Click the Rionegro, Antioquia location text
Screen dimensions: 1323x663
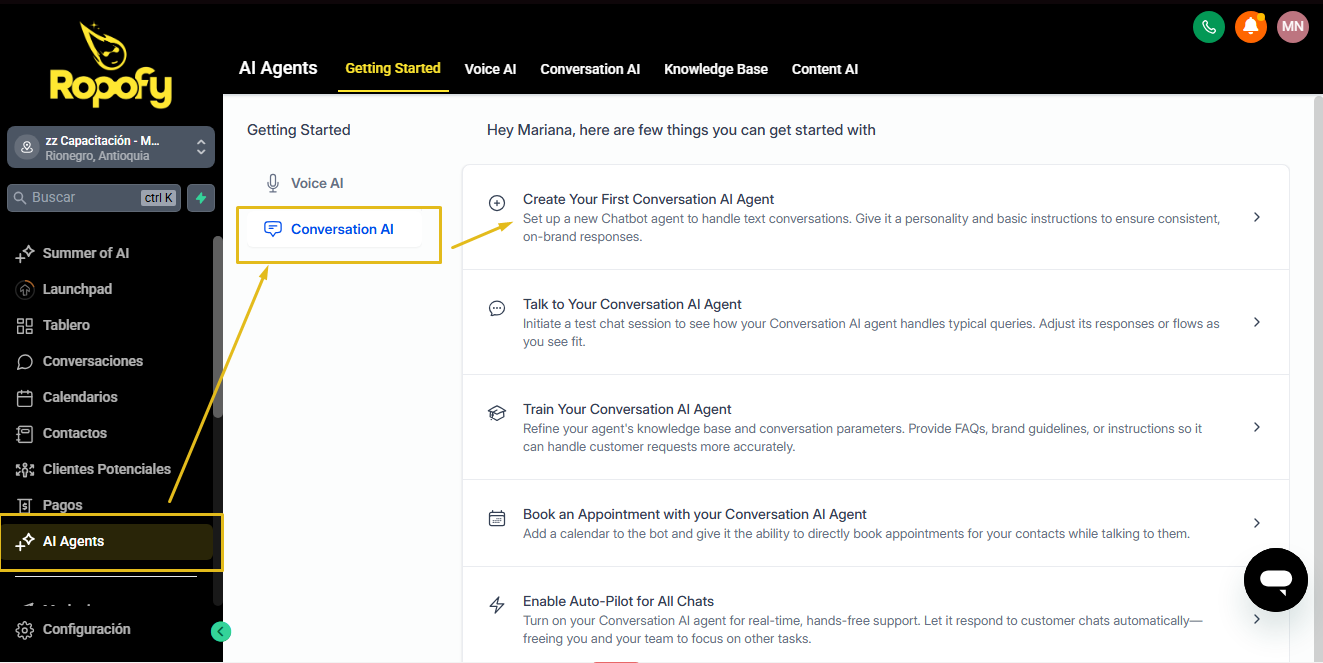[97, 156]
